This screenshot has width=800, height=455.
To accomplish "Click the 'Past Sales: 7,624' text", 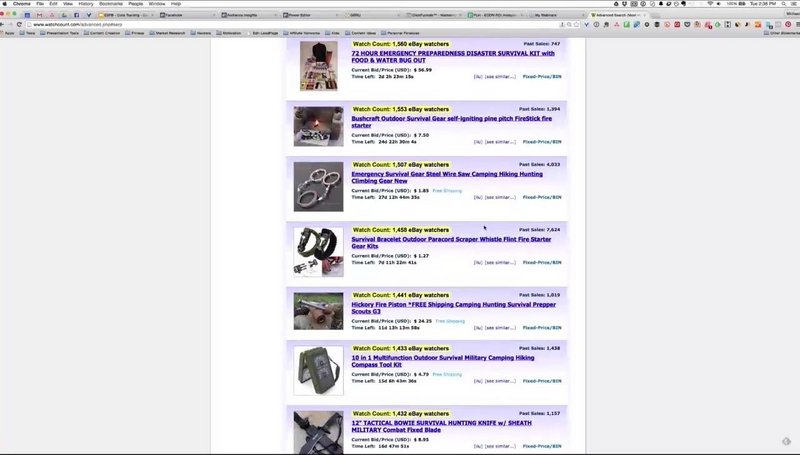I will (x=539, y=230).
